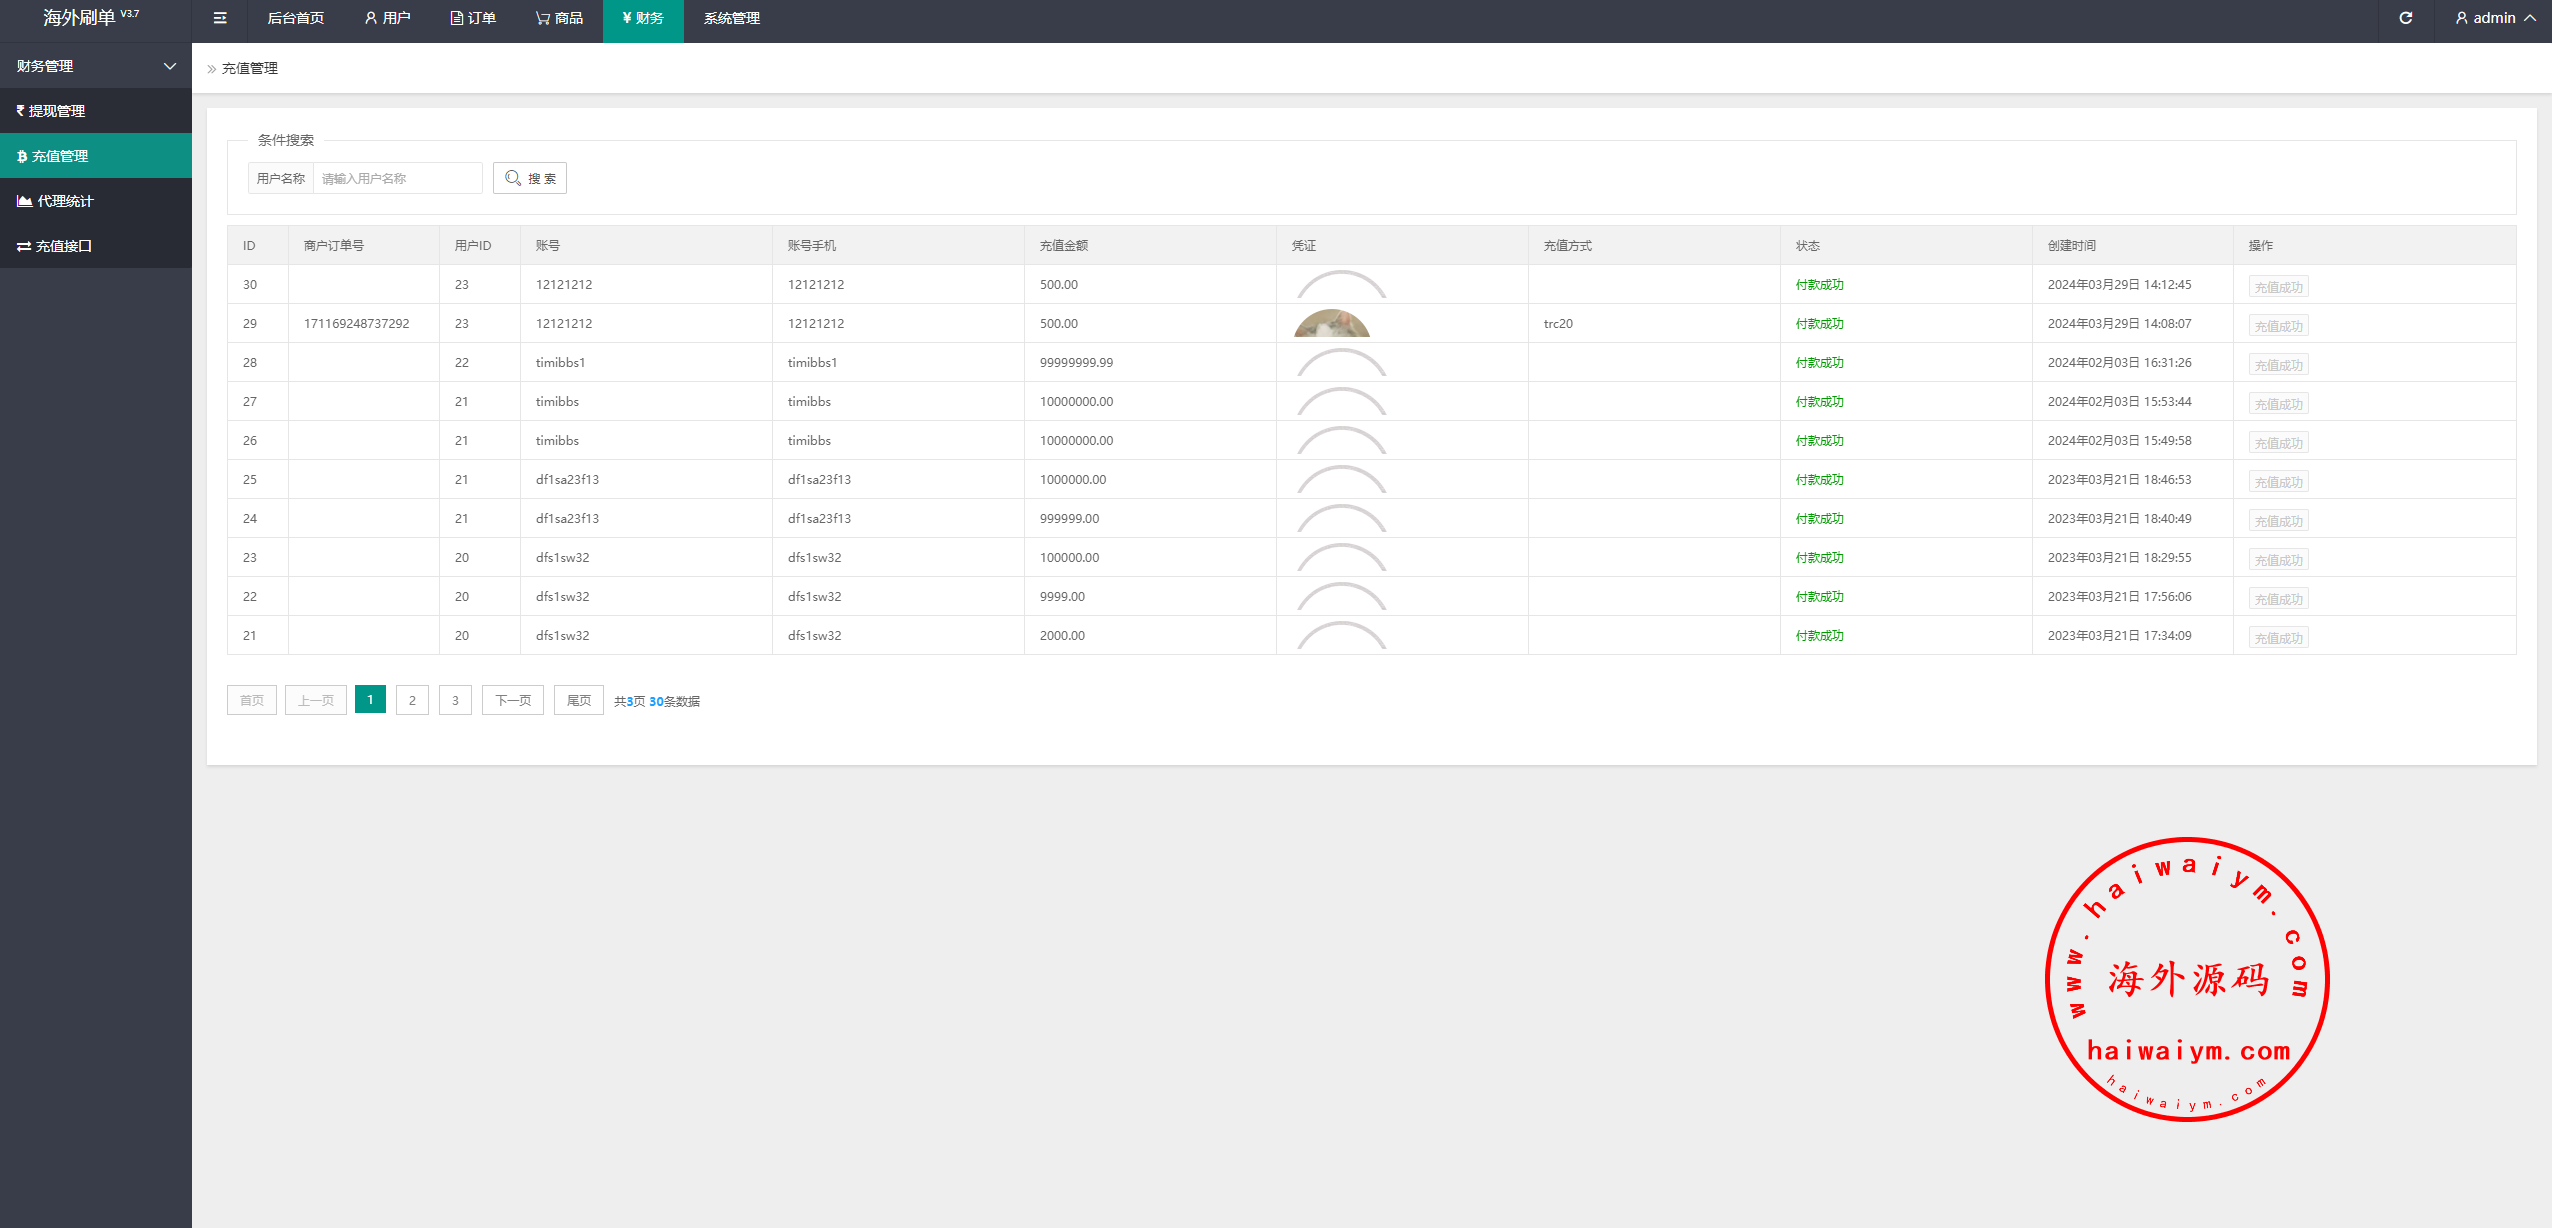Select 充值管理 in the sidebar
The image size is (2552, 1228).
click(x=59, y=156)
